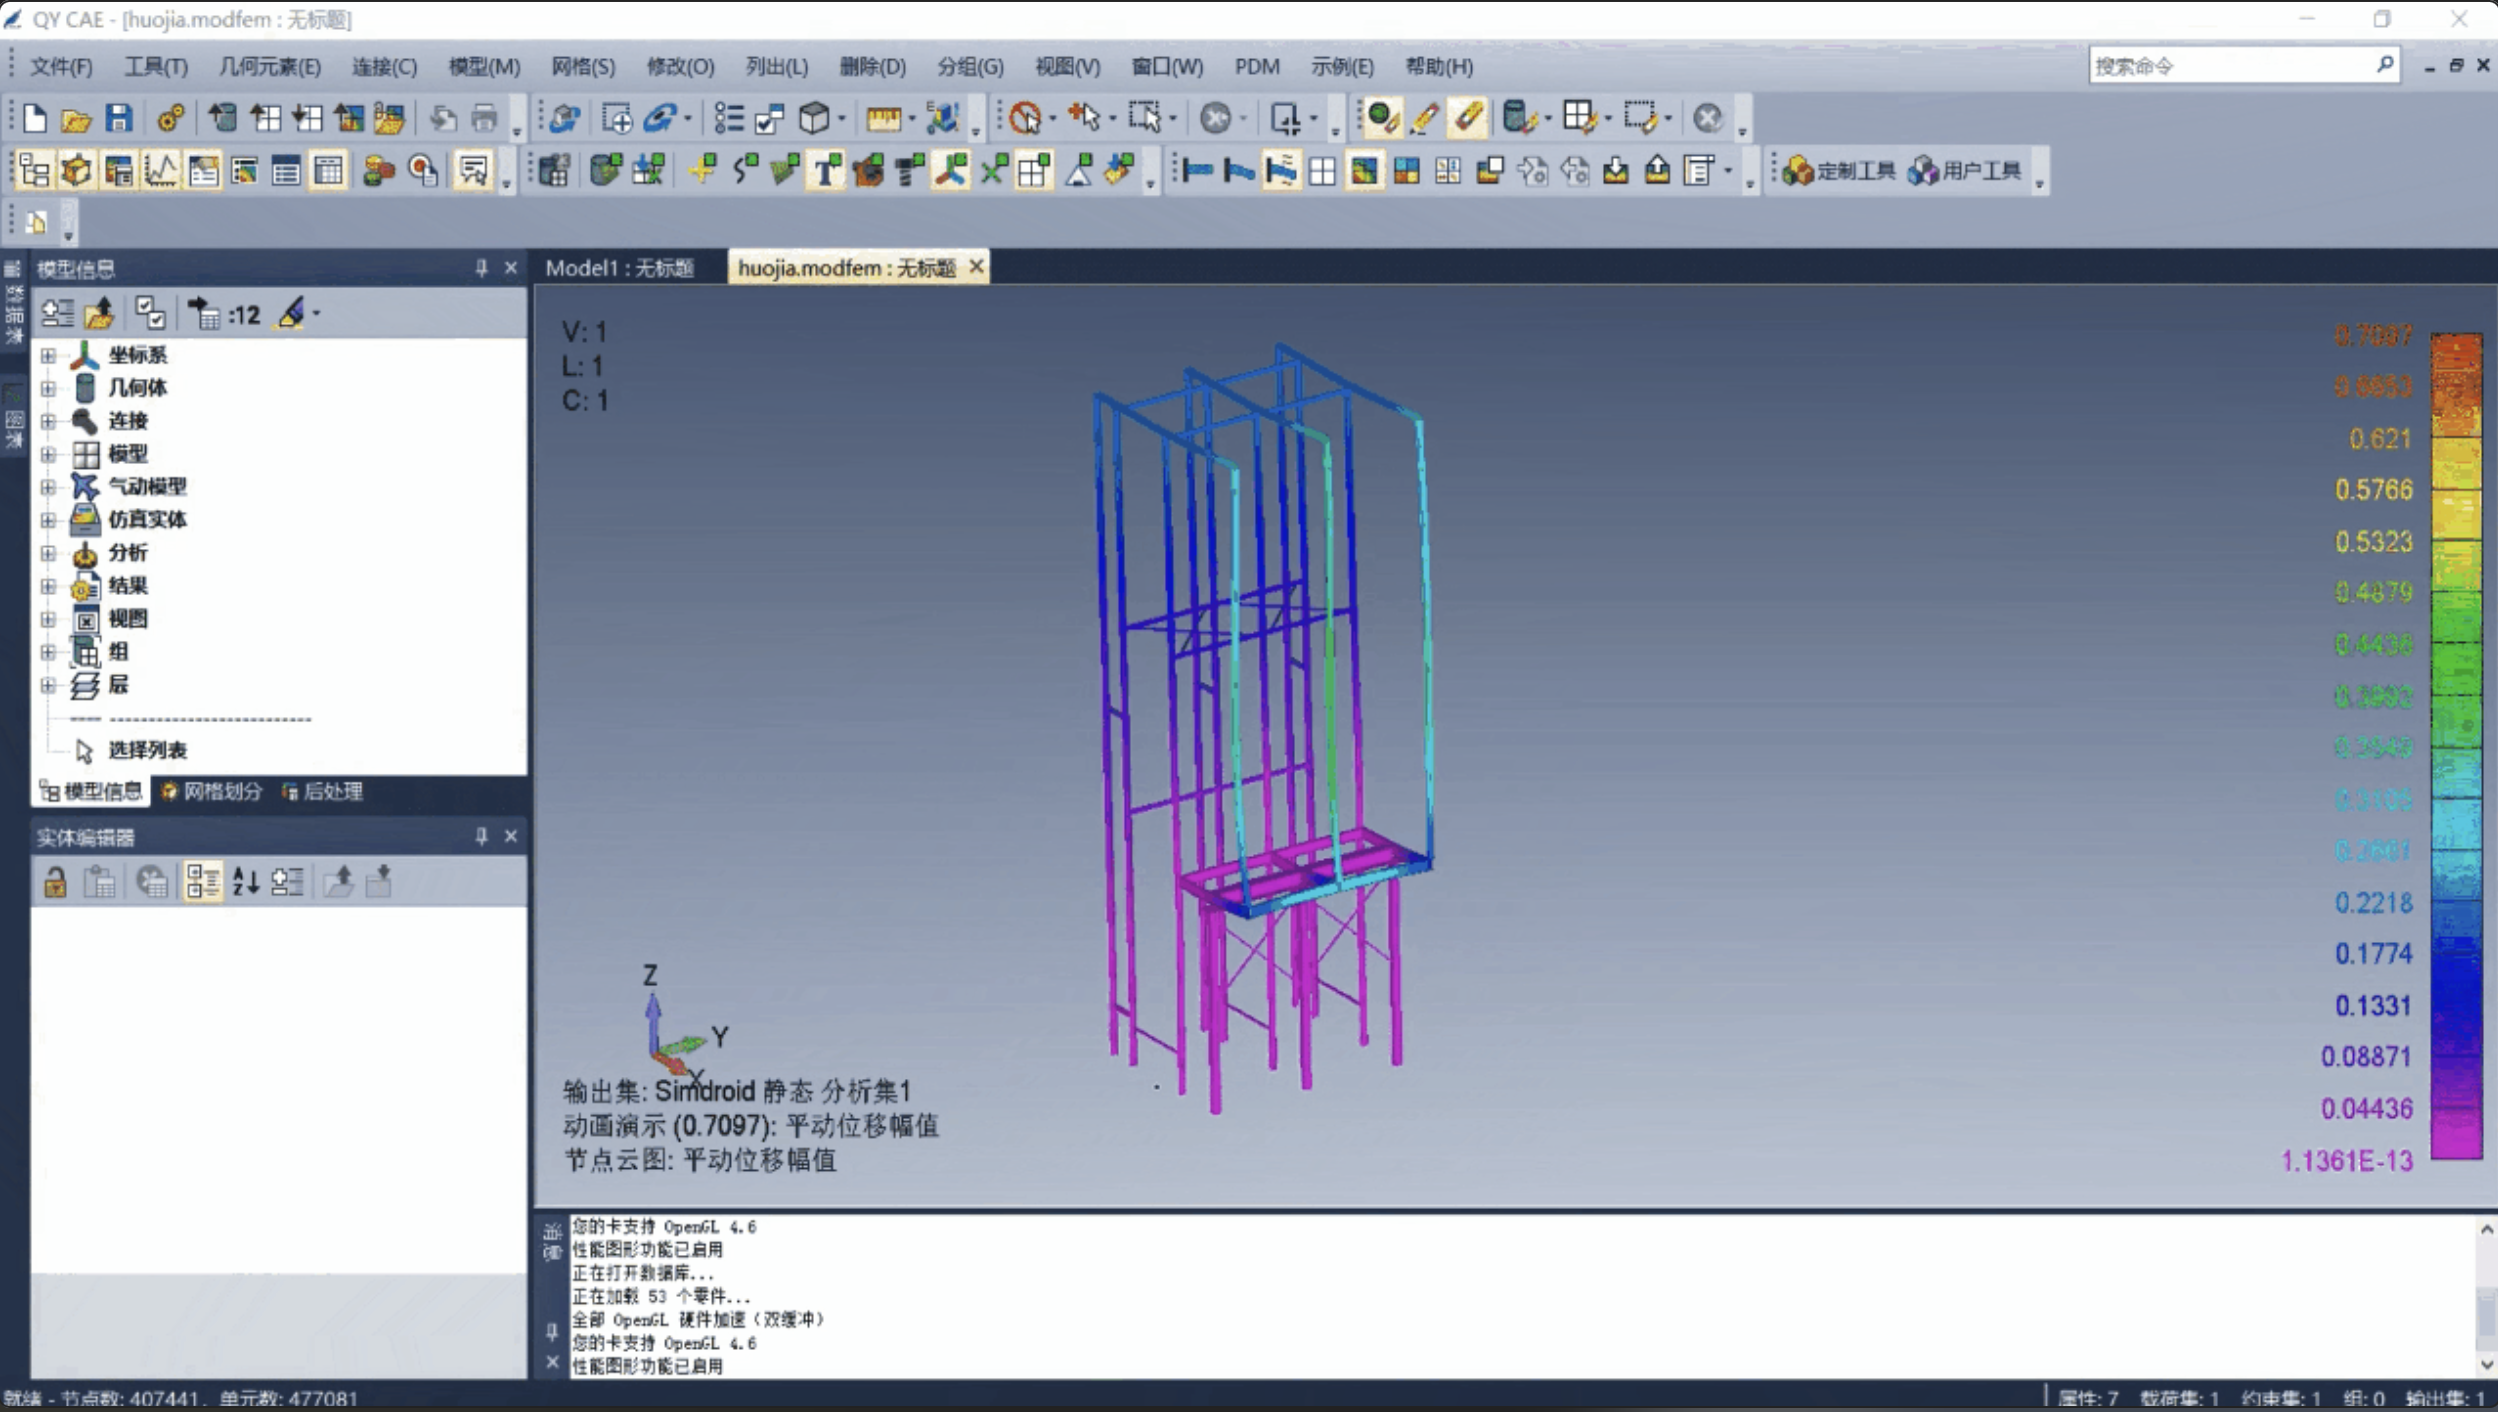The width and height of the screenshot is (2498, 1412).
Task: Sort entity editor alphabetically with A-Z icon
Action: 246,881
